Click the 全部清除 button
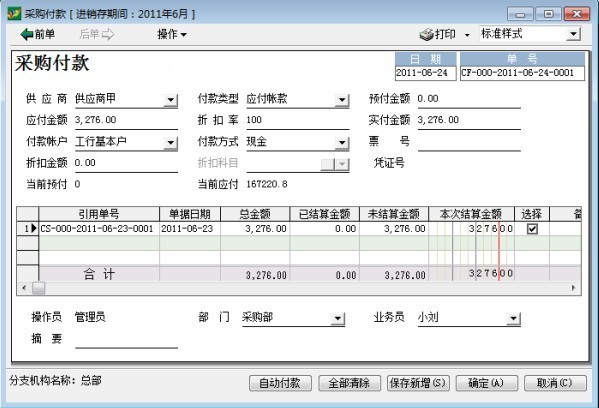The image size is (599, 408). [349, 383]
